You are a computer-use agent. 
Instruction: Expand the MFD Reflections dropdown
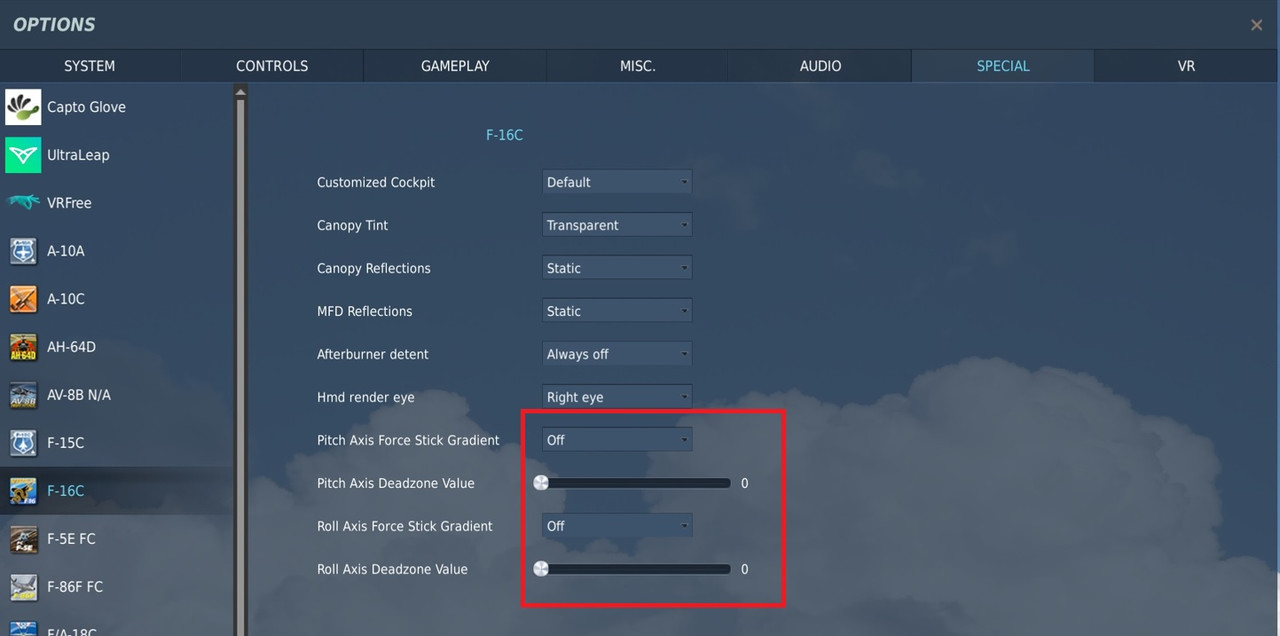[617, 311]
